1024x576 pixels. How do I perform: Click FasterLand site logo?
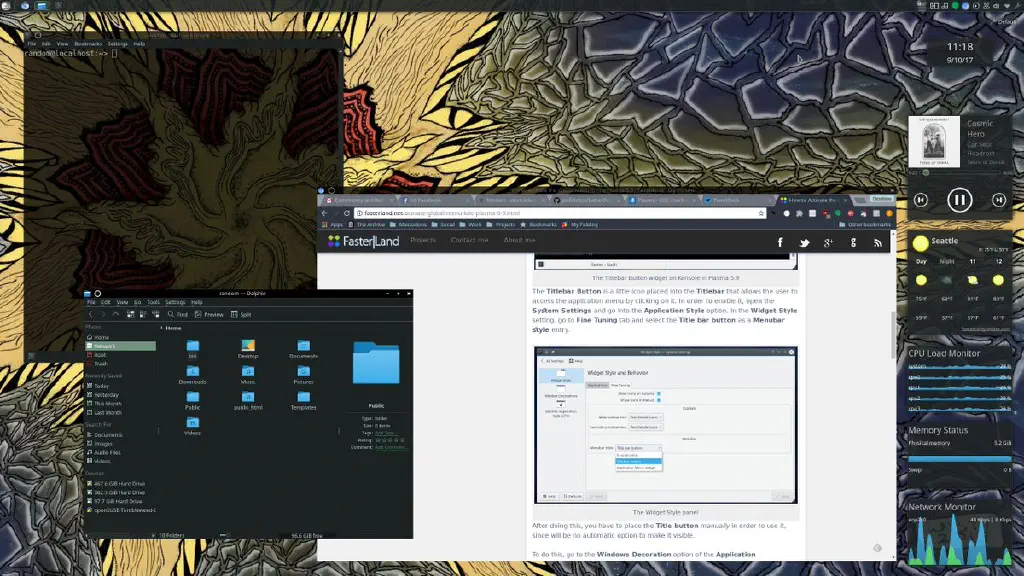(363, 241)
